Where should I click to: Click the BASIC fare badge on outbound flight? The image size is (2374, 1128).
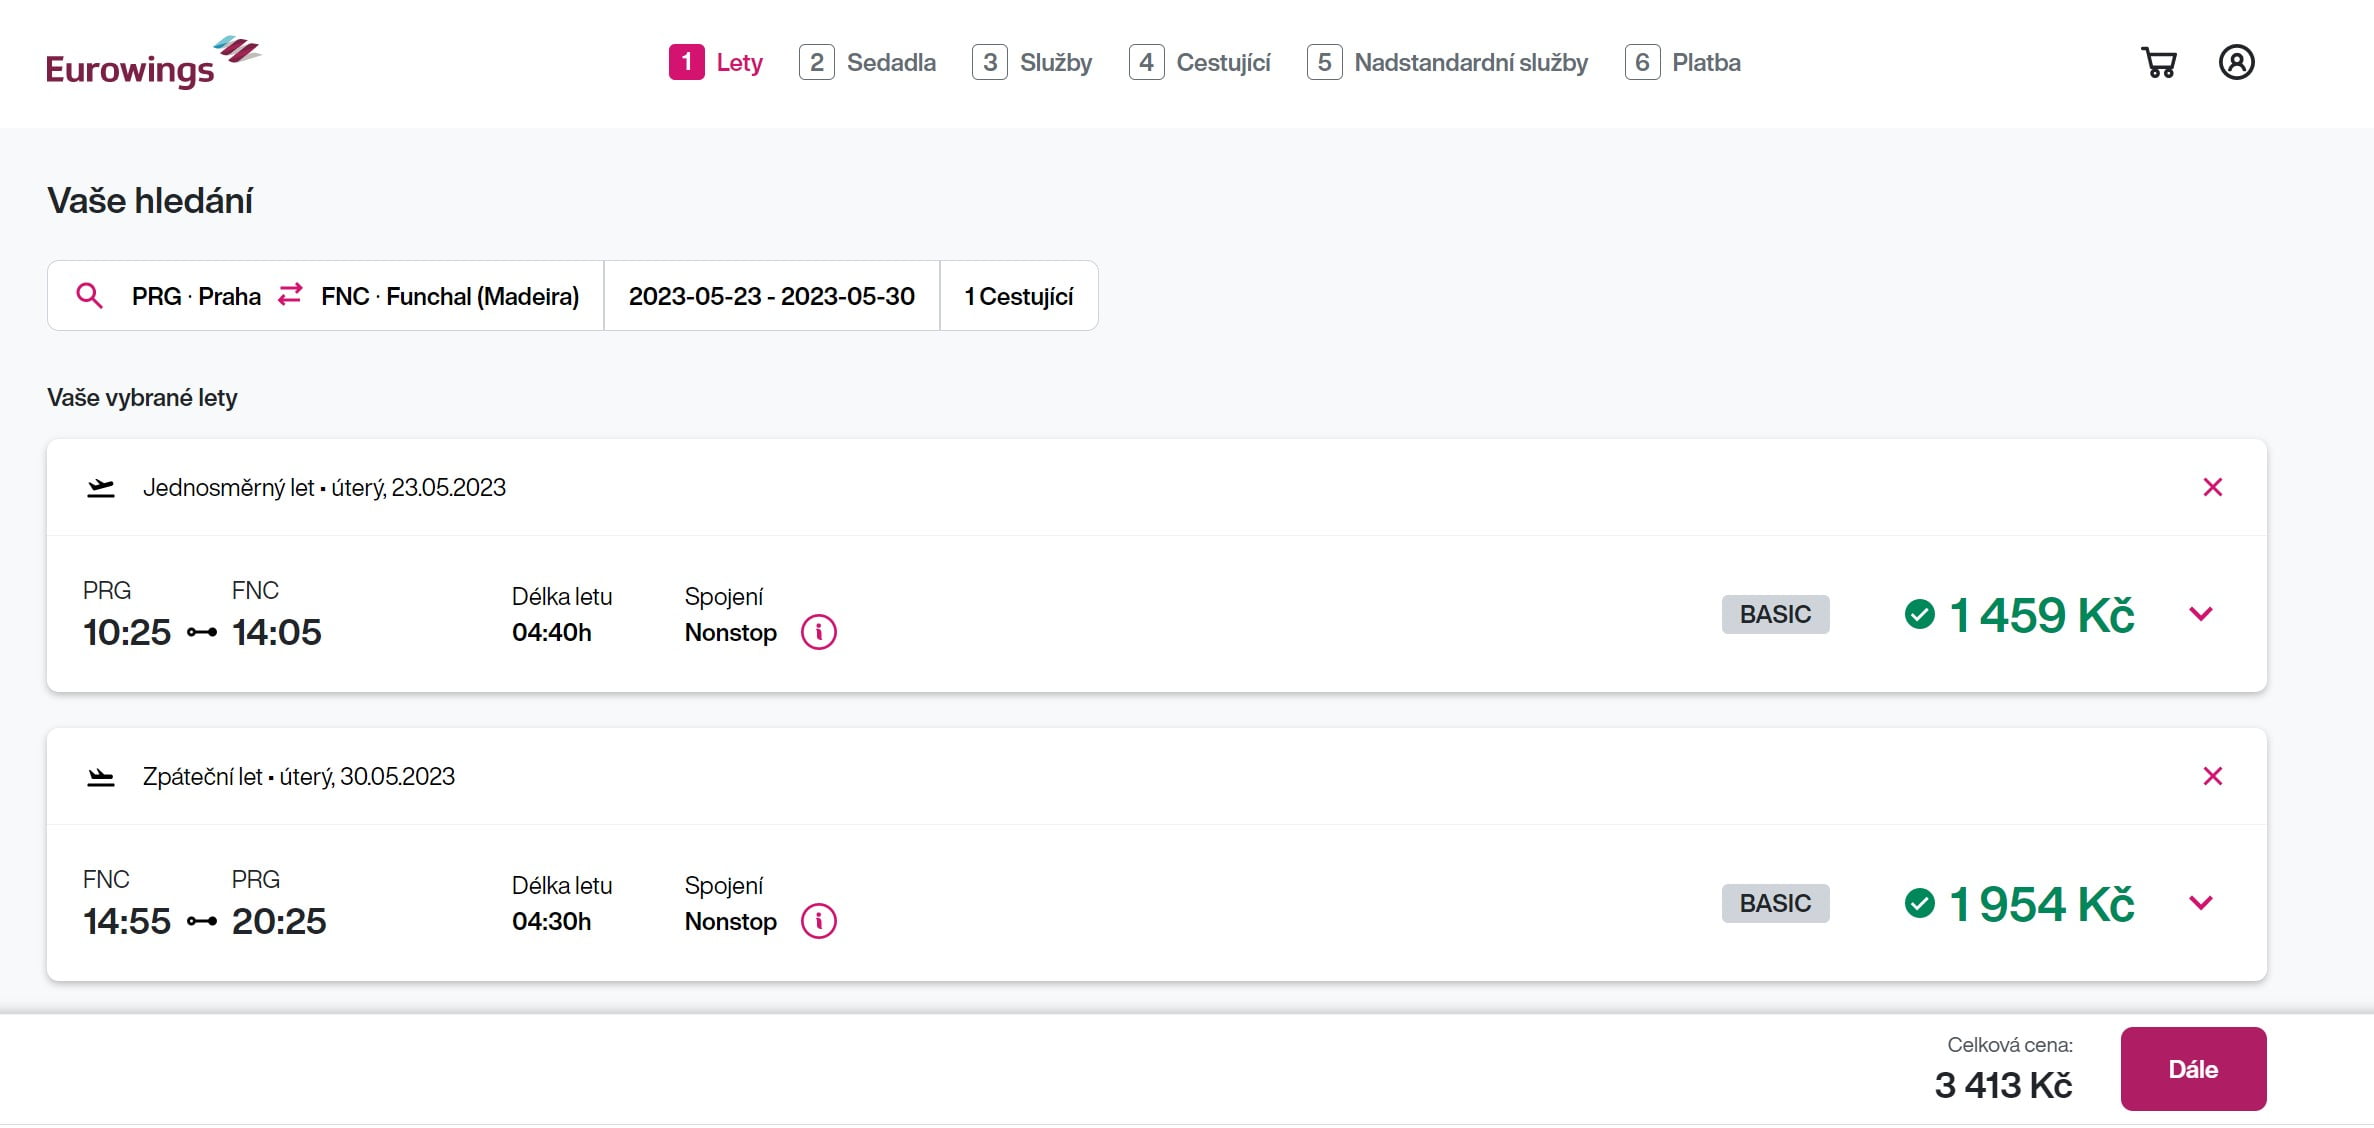point(1775,614)
